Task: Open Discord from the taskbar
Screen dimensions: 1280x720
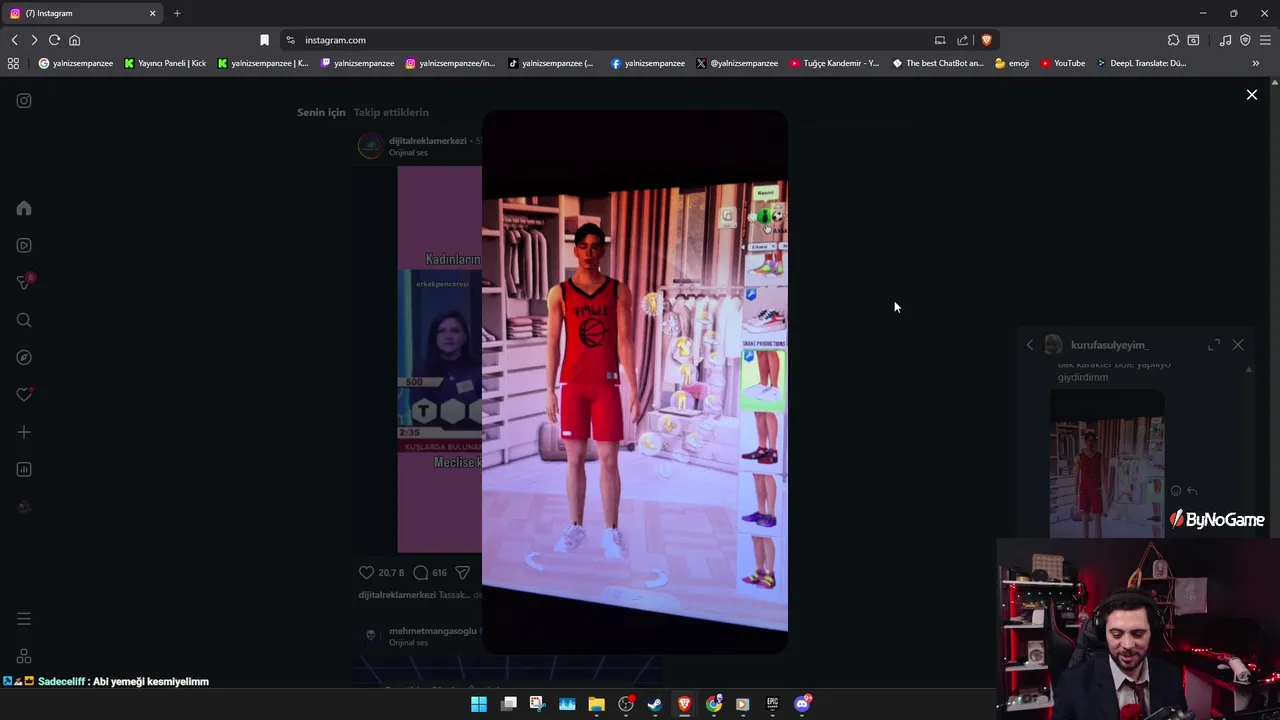Action: click(x=802, y=704)
